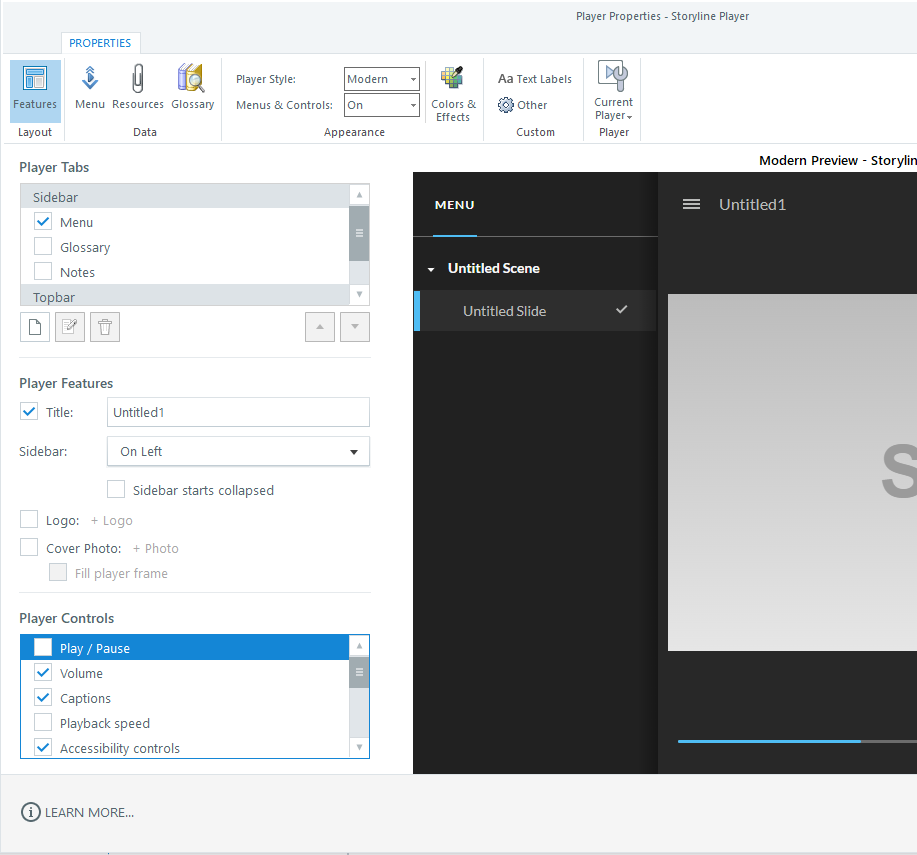Viewport: 917px width, 855px height.
Task: Open the Sidebar position dropdown
Action: tap(238, 452)
